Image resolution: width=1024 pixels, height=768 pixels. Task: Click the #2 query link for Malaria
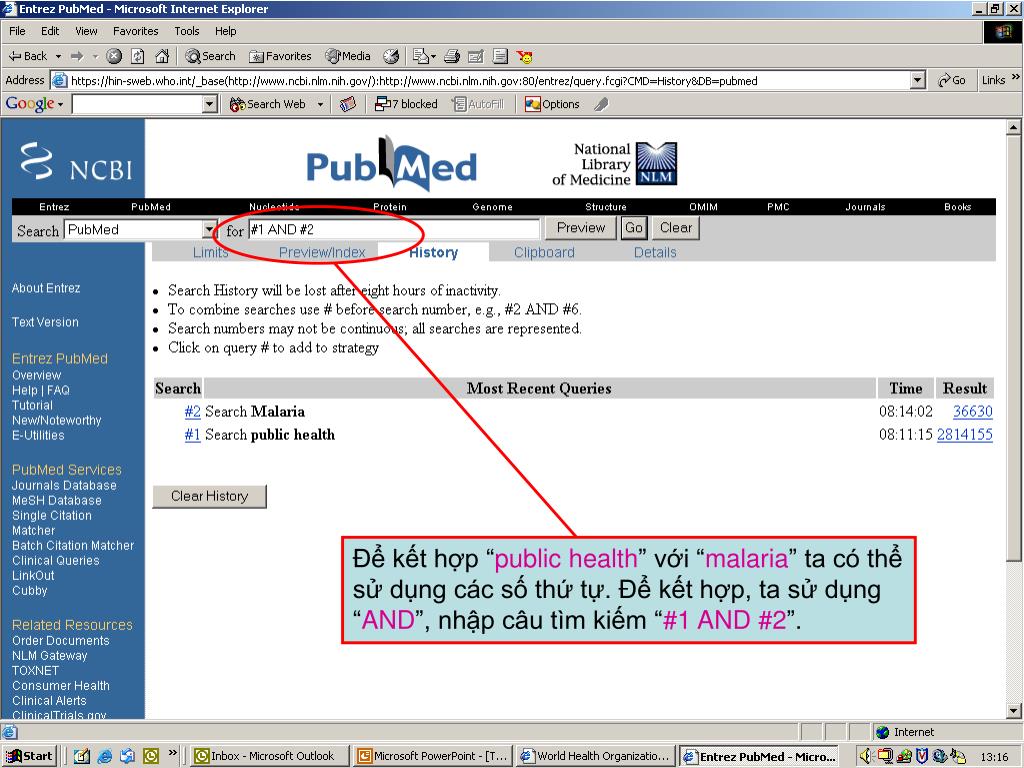pos(192,411)
